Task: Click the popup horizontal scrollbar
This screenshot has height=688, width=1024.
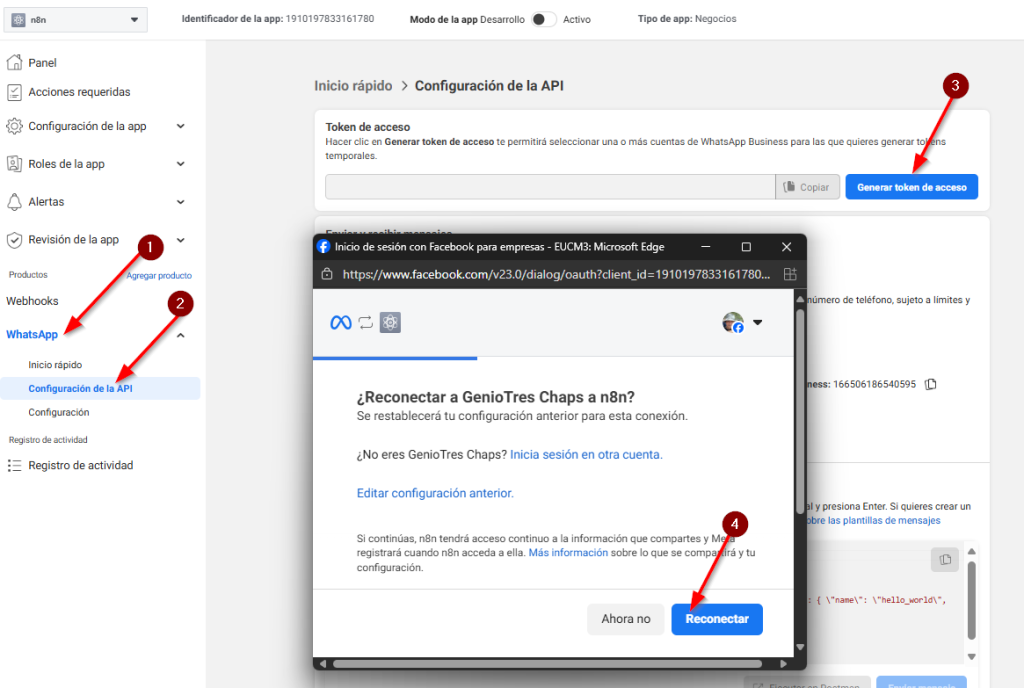Action: [547, 664]
